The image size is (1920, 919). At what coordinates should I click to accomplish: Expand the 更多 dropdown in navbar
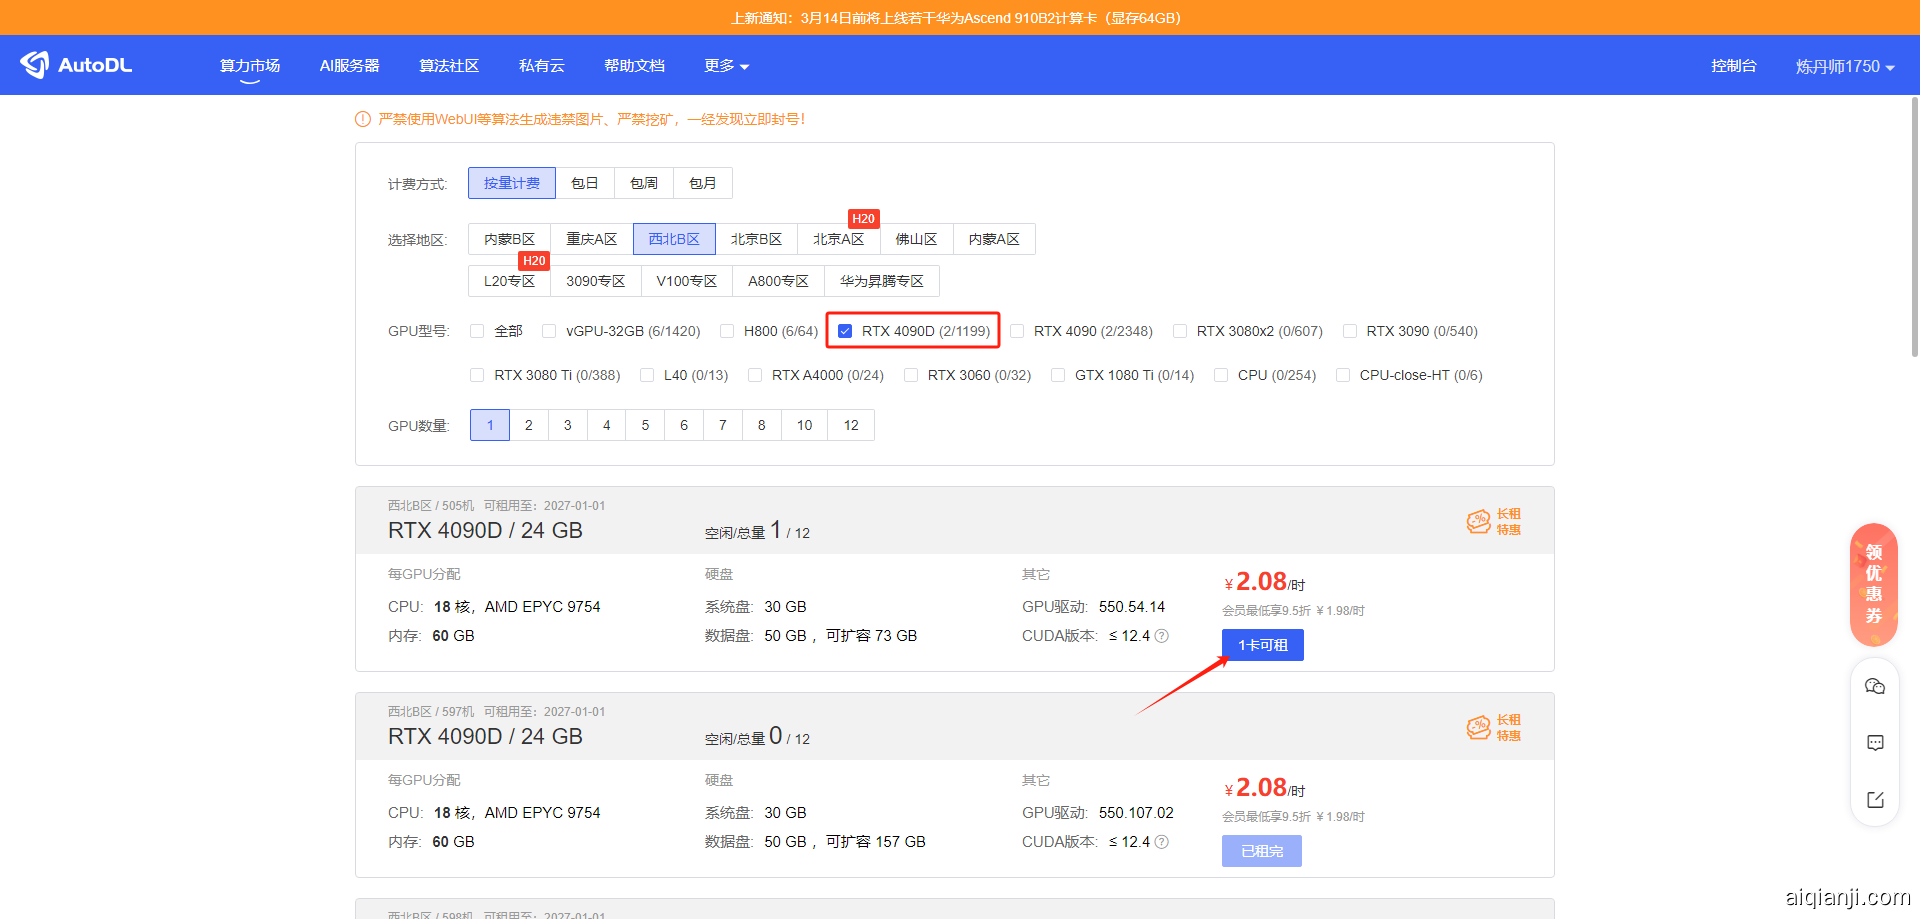(x=726, y=66)
